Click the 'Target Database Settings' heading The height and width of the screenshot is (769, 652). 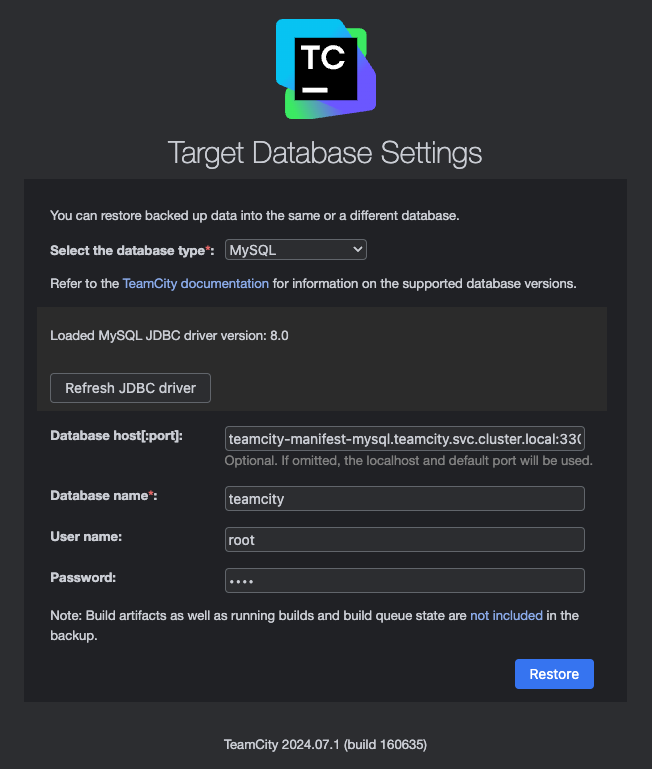(x=325, y=153)
